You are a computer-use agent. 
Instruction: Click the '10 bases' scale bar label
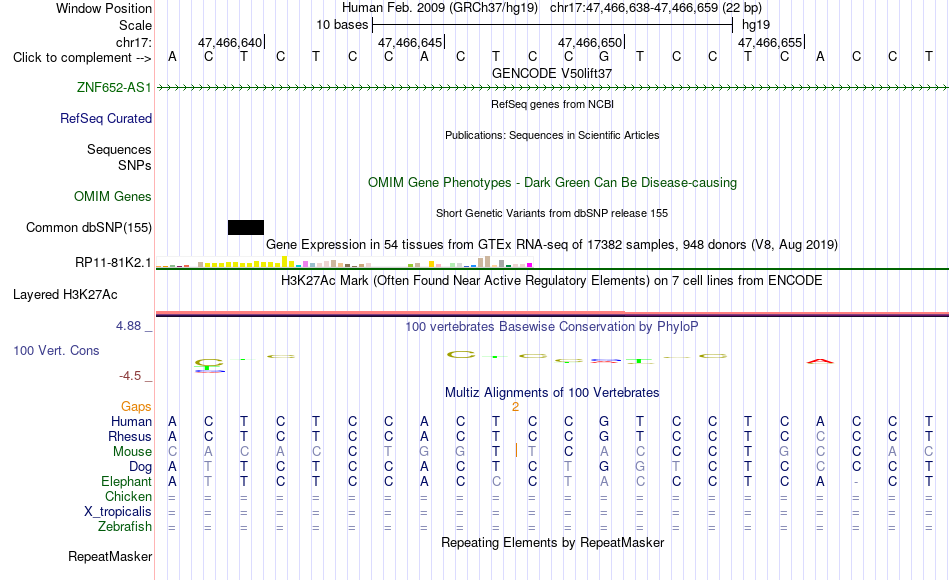(342, 25)
